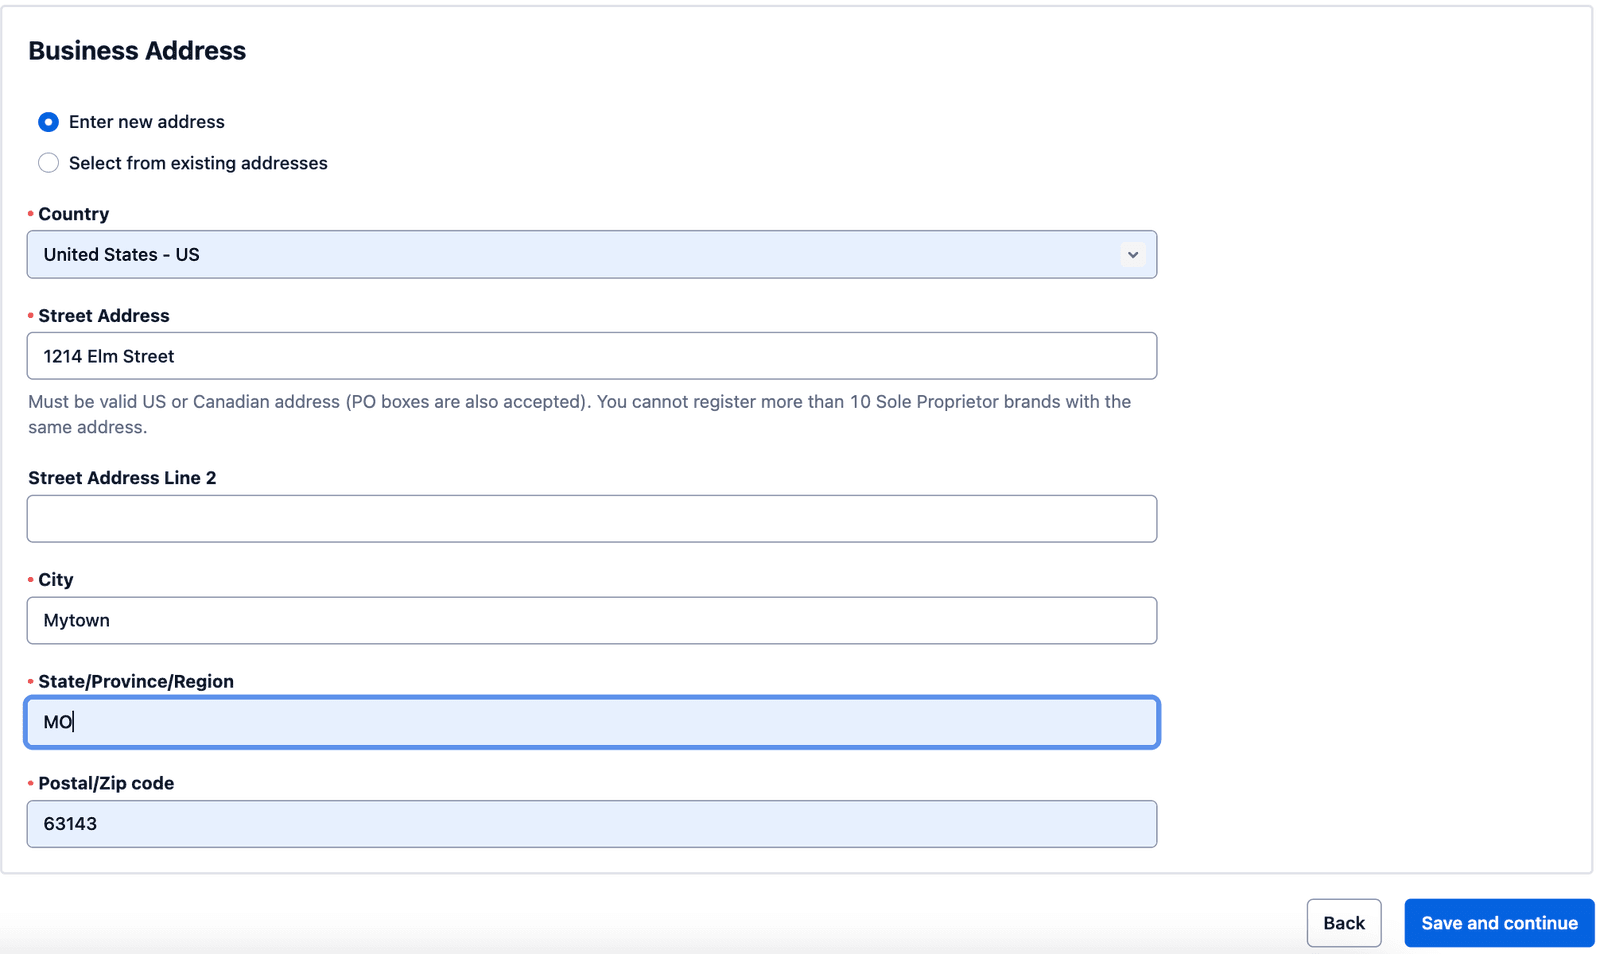Click the Business Address heading
The image size is (1600, 954).
[x=137, y=50]
